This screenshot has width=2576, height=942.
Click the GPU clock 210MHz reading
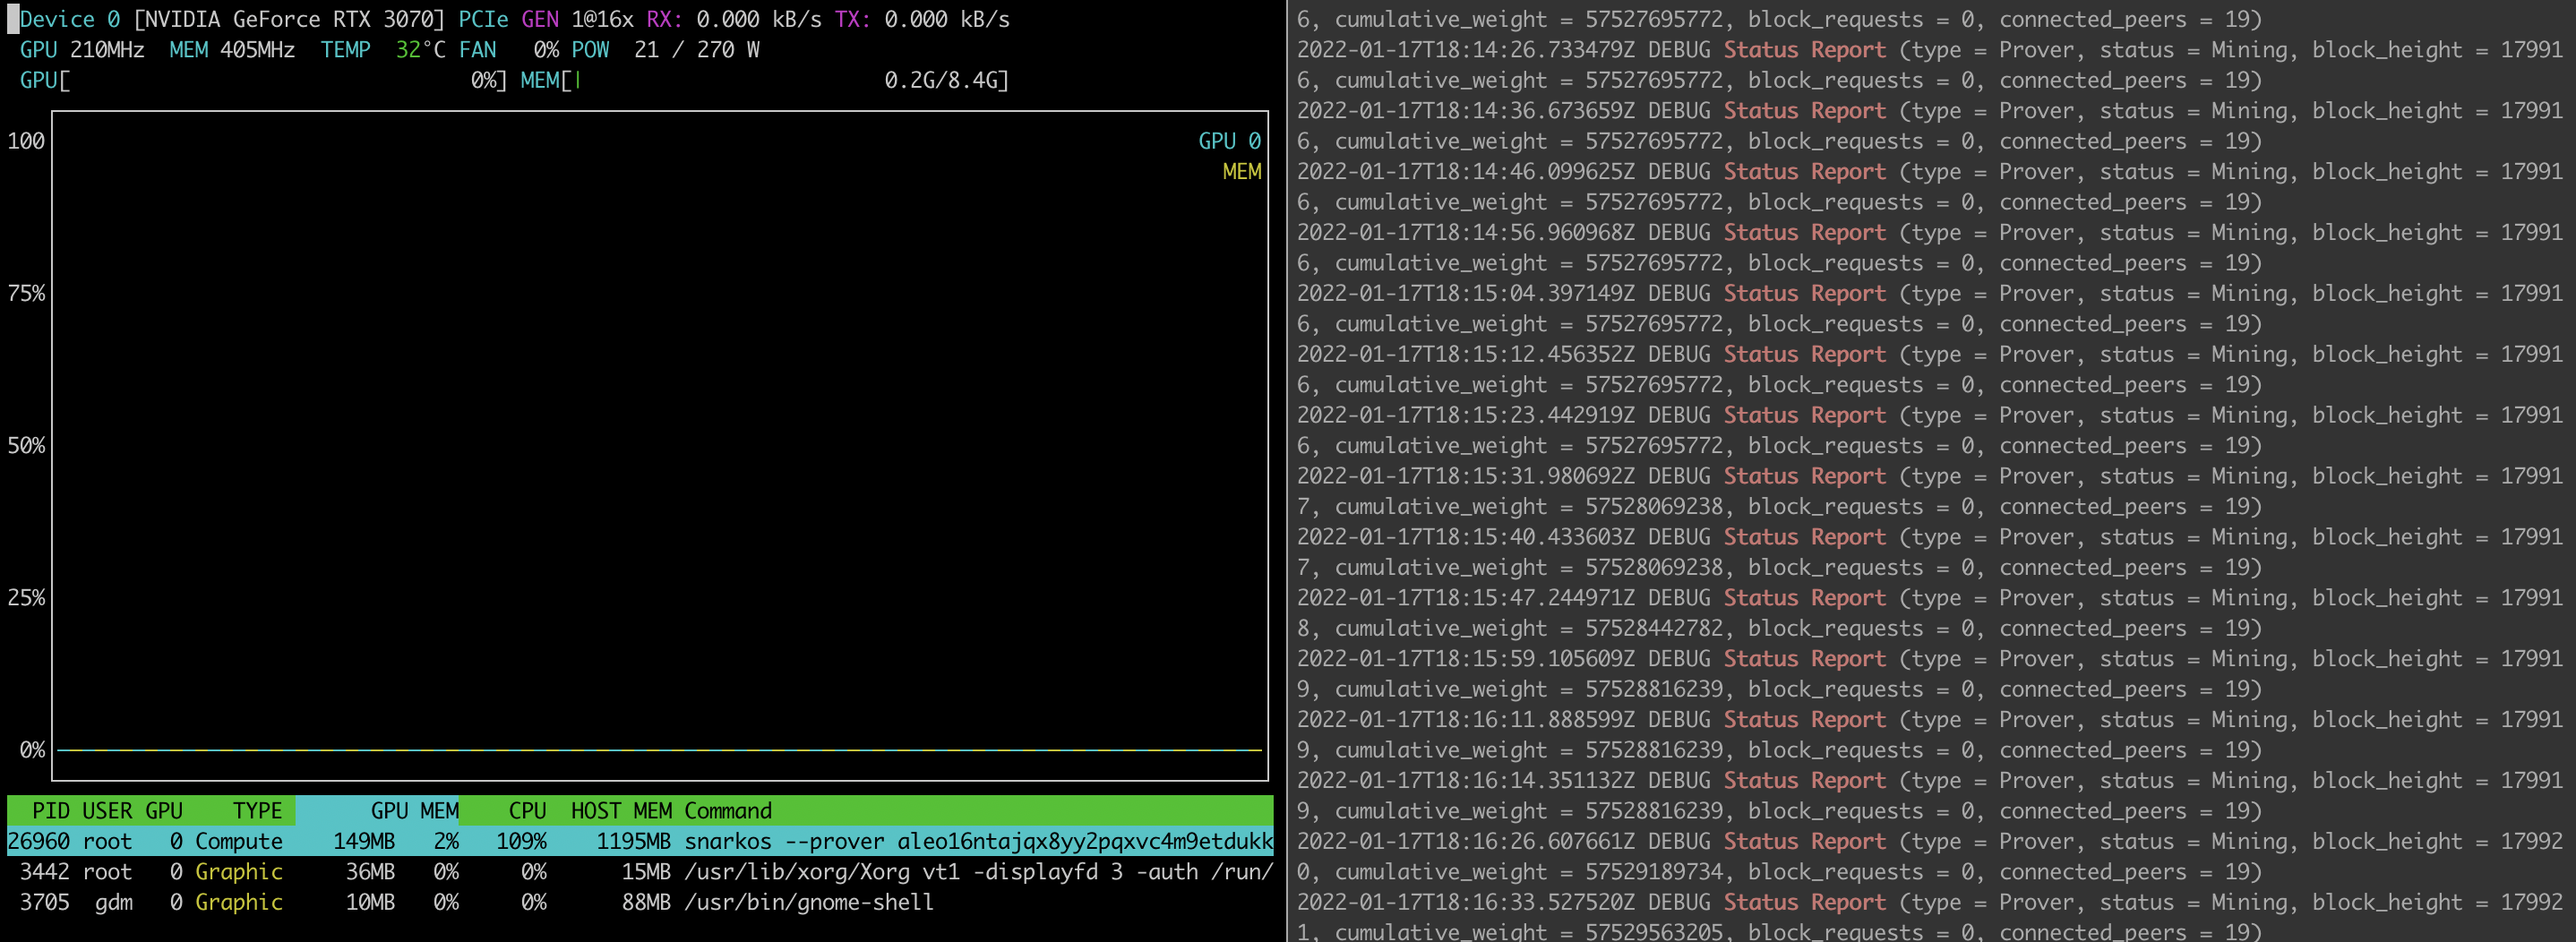(x=82, y=50)
